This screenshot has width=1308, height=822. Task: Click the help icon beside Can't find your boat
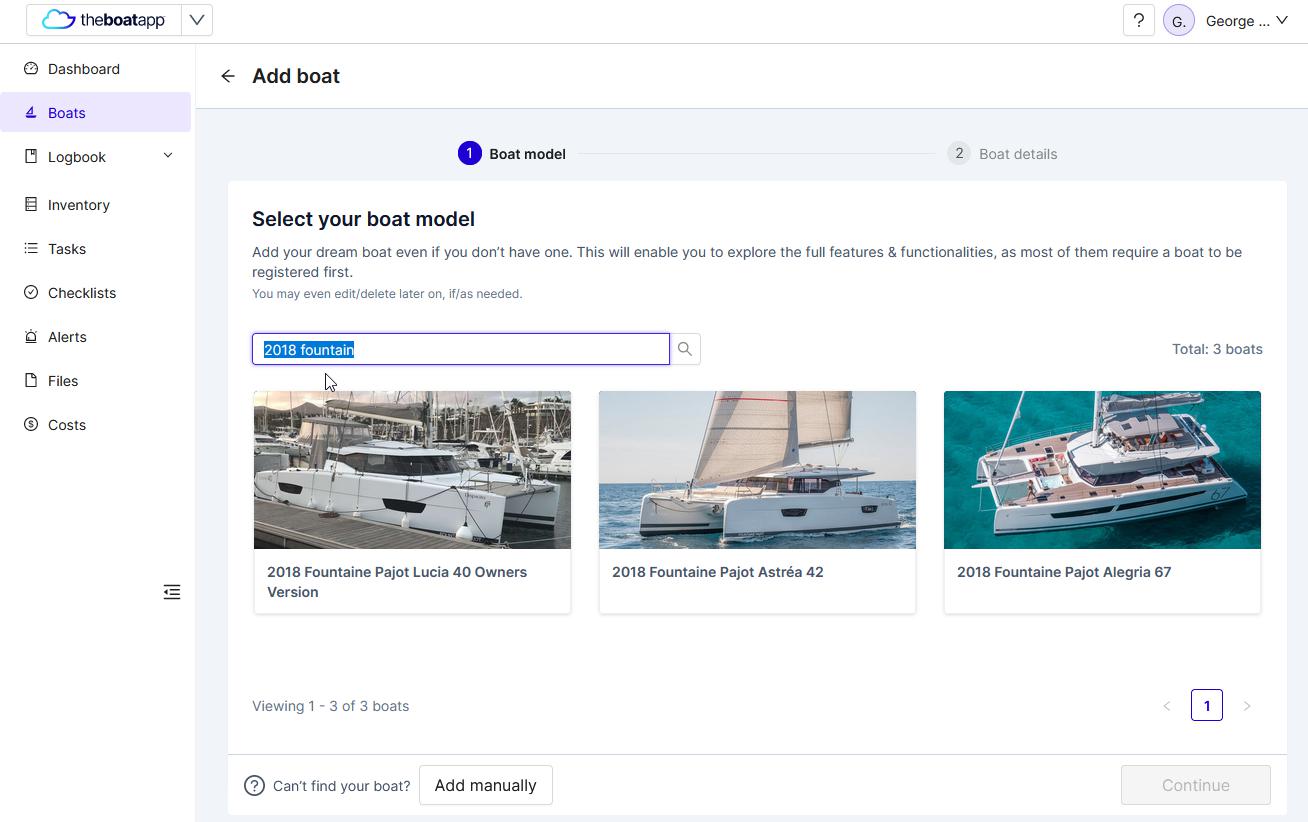click(x=254, y=786)
